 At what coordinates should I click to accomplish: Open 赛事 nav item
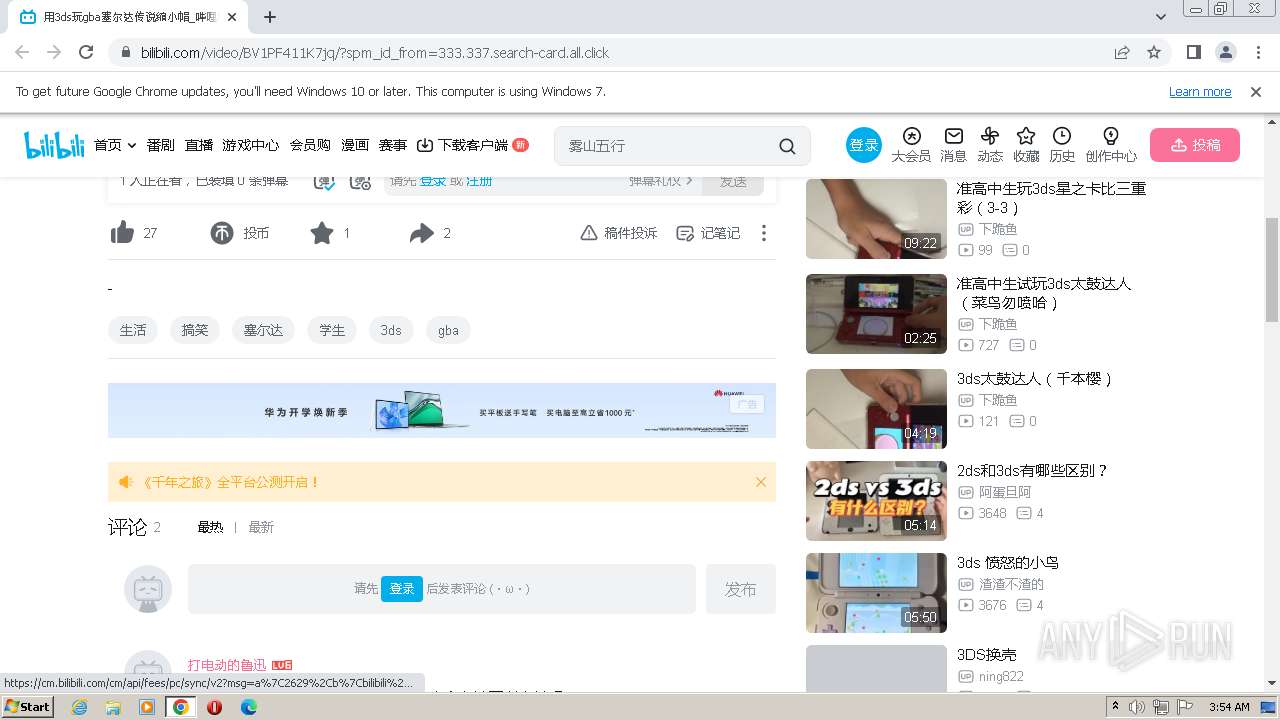point(393,145)
